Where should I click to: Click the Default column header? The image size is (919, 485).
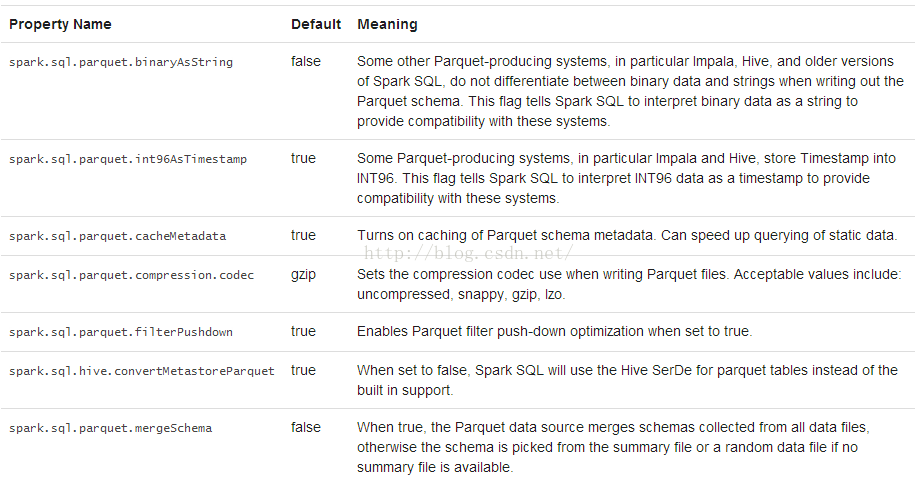[316, 25]
